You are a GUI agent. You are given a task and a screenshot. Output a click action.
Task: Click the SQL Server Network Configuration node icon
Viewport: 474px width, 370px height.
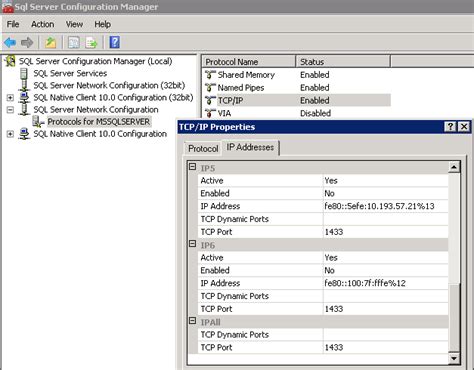[x=24, y=109]
